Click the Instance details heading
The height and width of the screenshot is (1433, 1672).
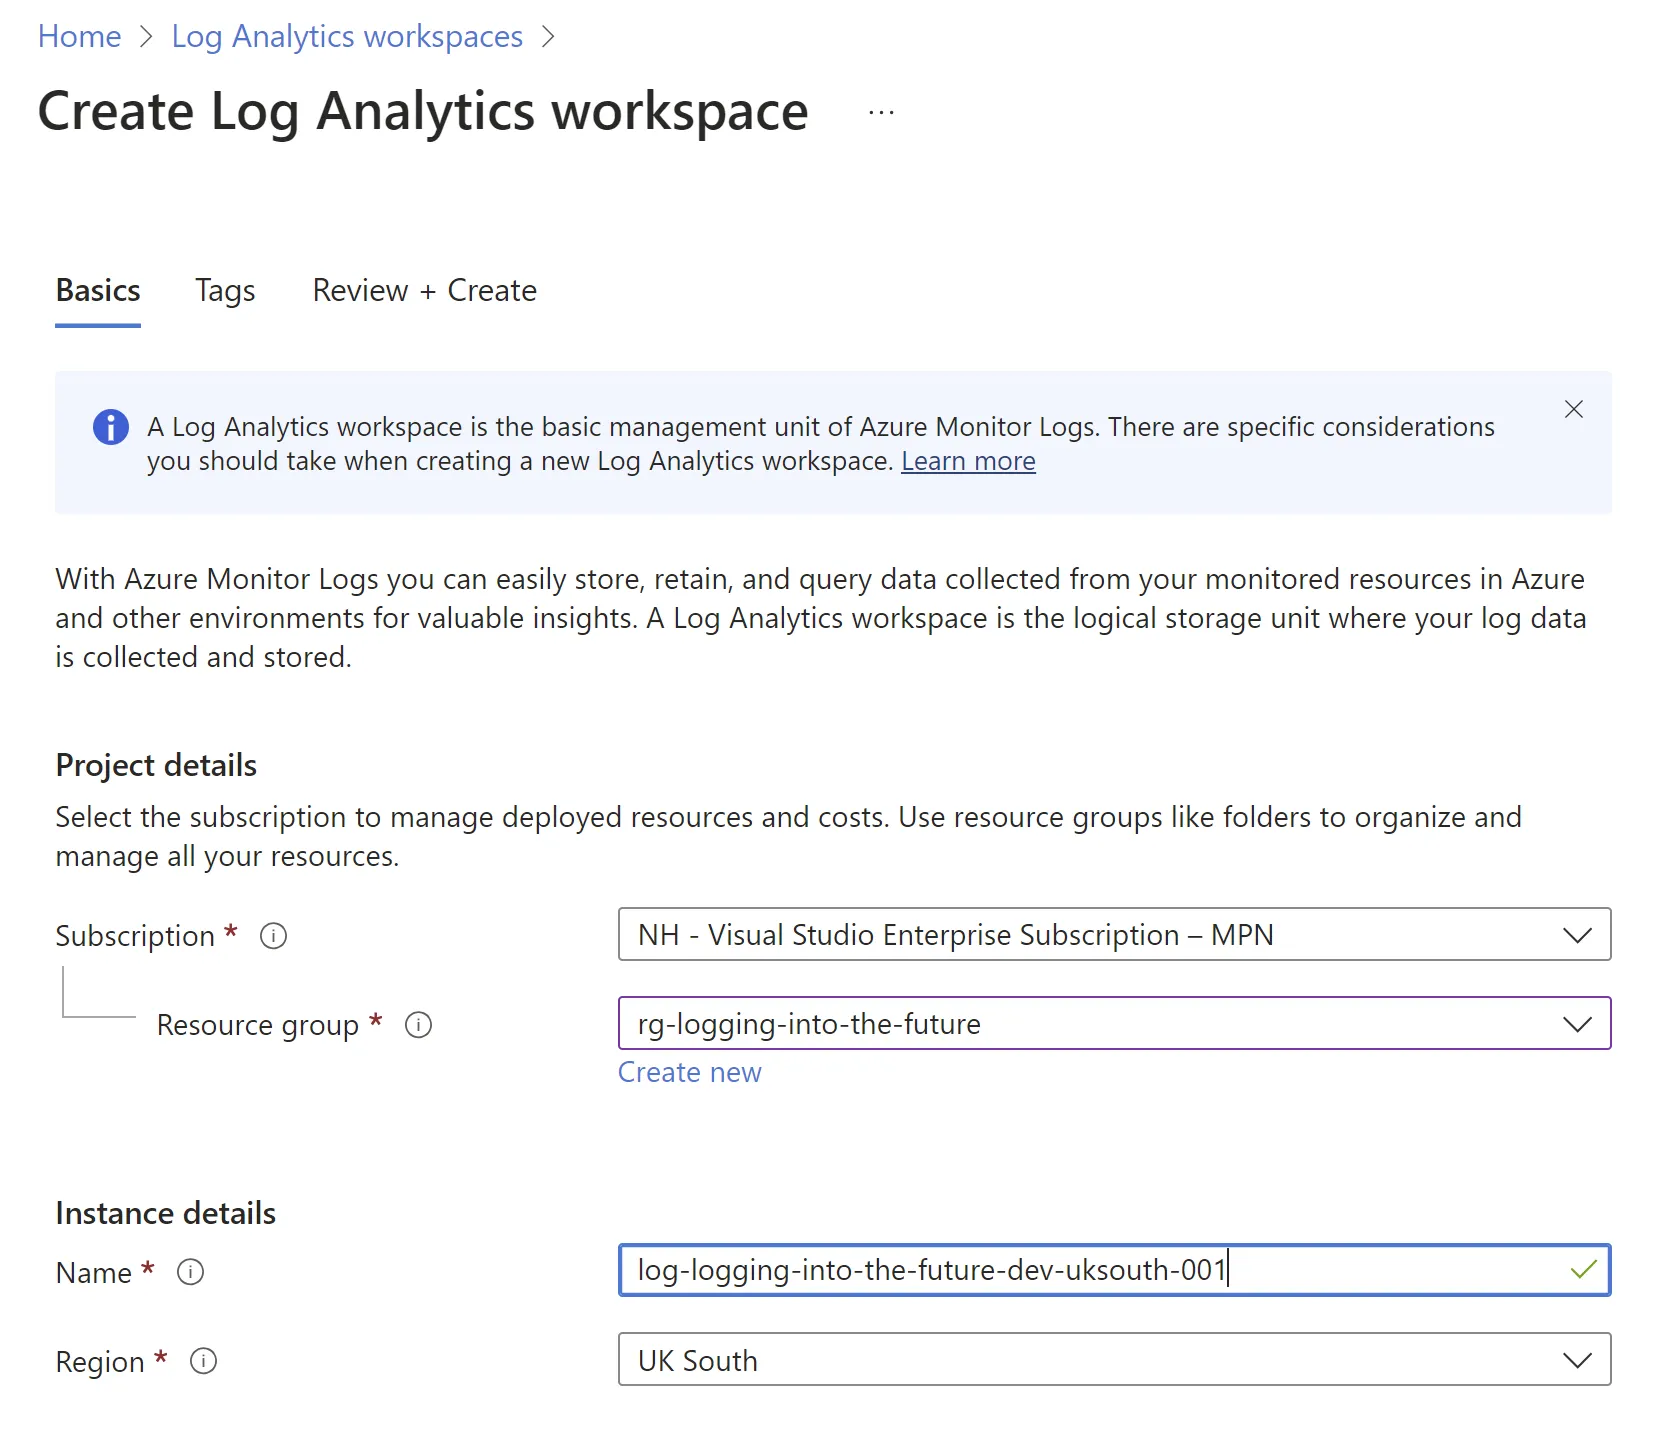166,1213
